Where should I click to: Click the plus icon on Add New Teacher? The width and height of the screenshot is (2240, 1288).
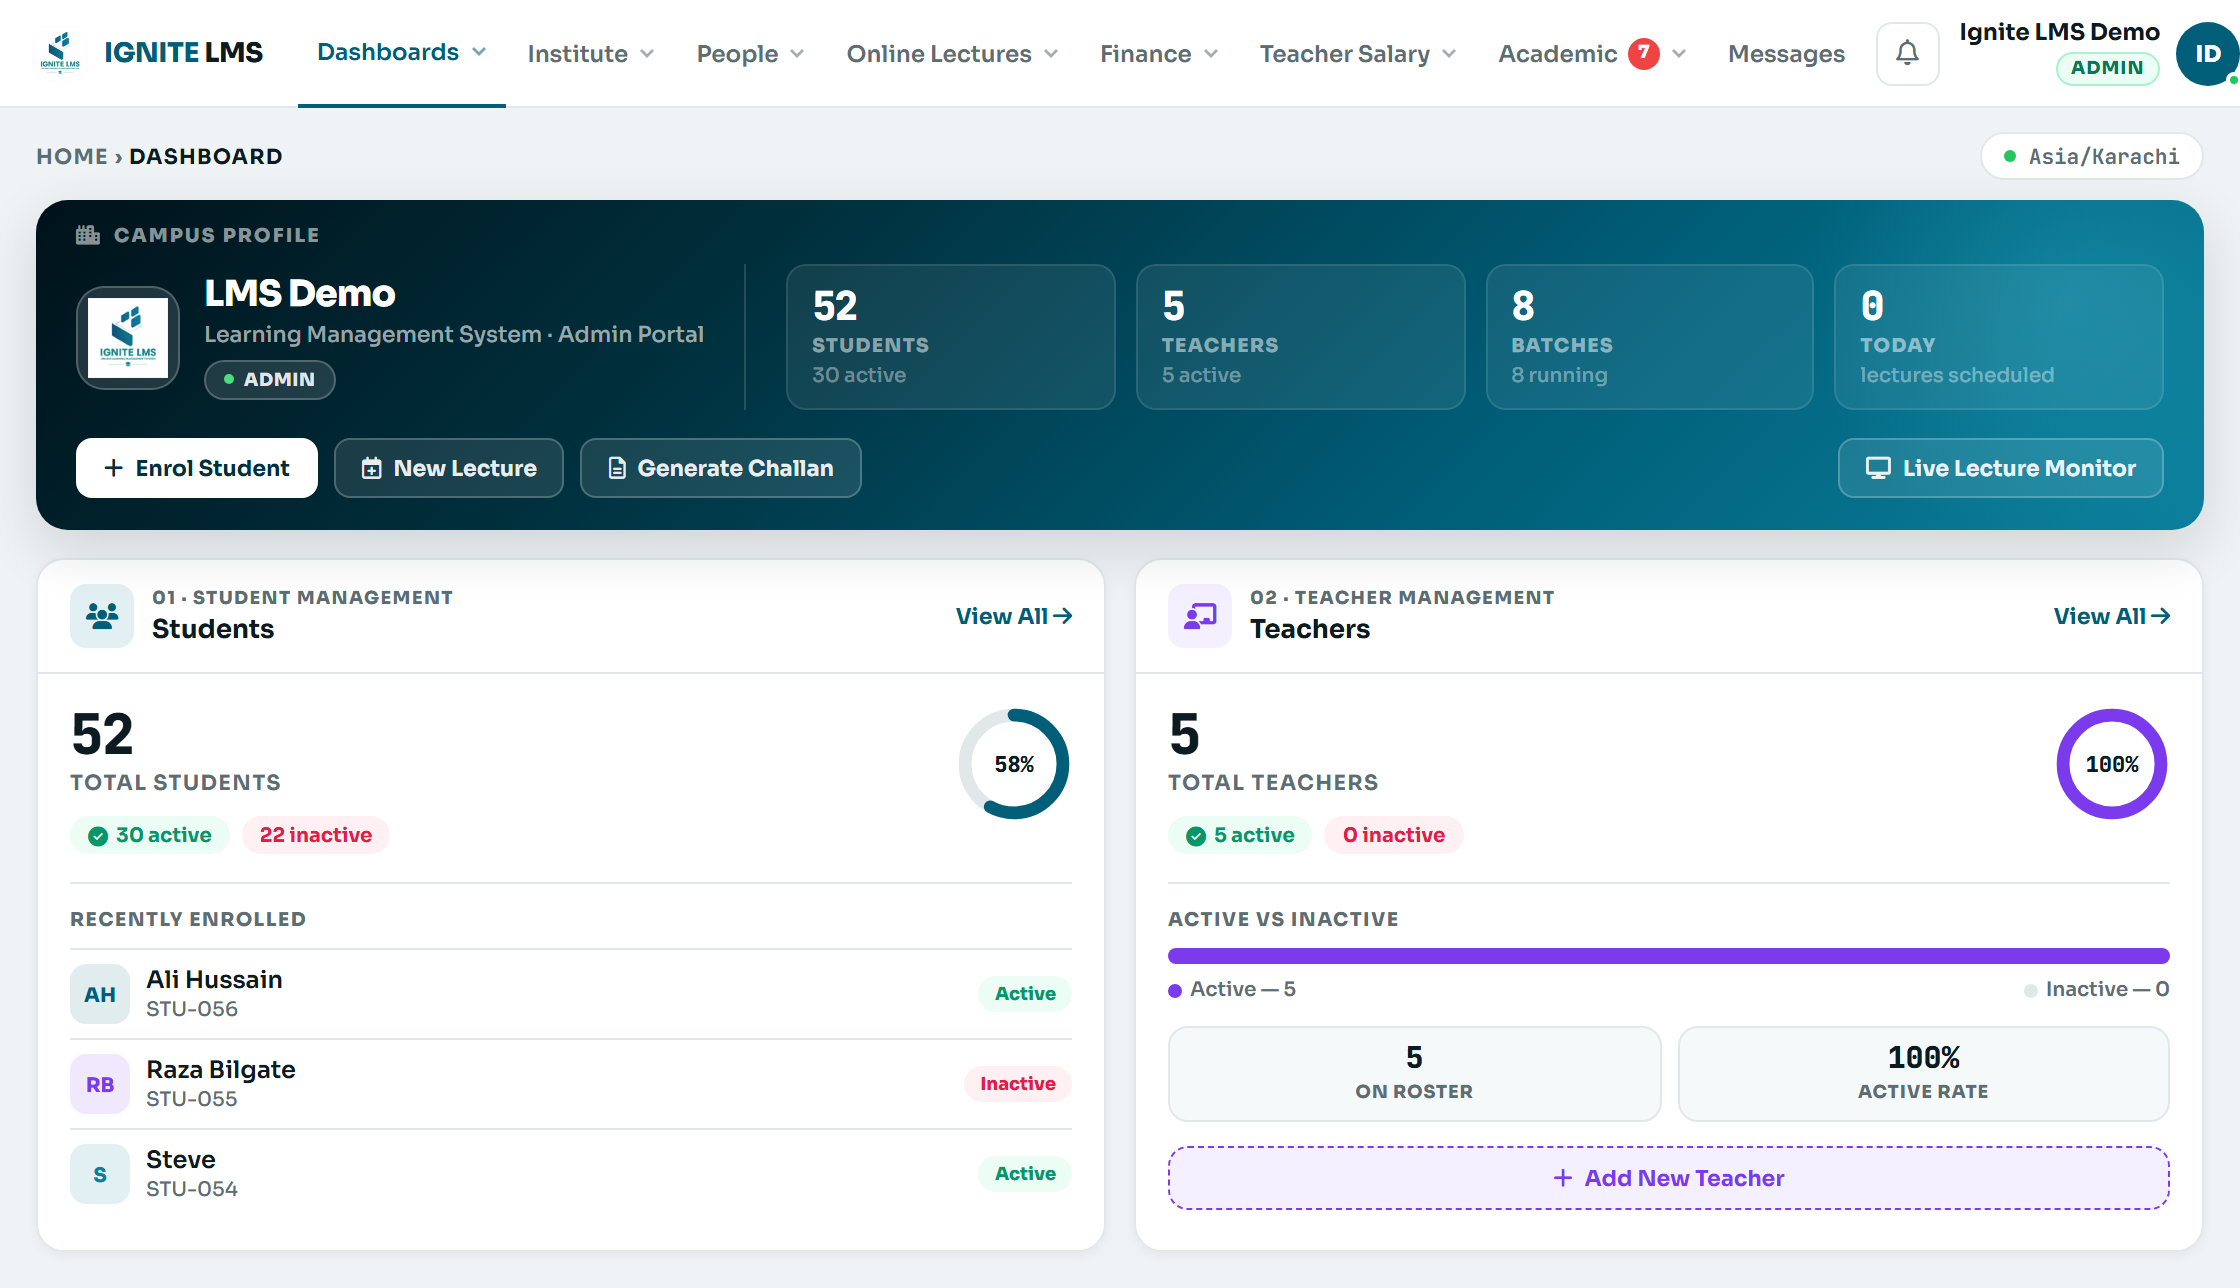(1563, 1178)
